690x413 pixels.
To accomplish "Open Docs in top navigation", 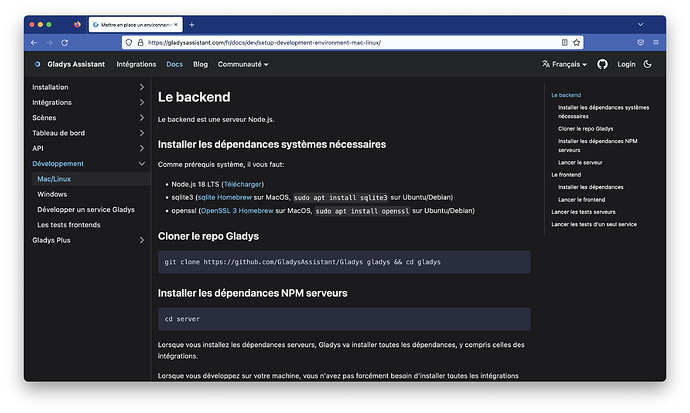I will point(174,64).
